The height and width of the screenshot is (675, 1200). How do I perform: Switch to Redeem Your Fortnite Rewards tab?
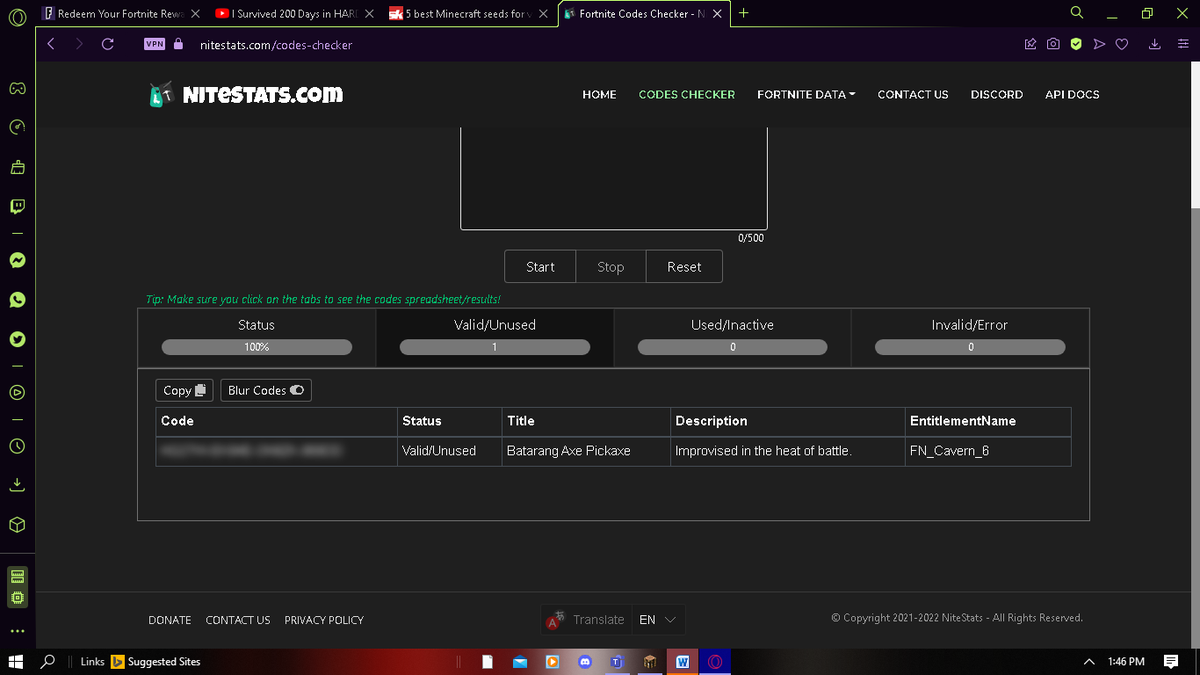tap(121, 14)
